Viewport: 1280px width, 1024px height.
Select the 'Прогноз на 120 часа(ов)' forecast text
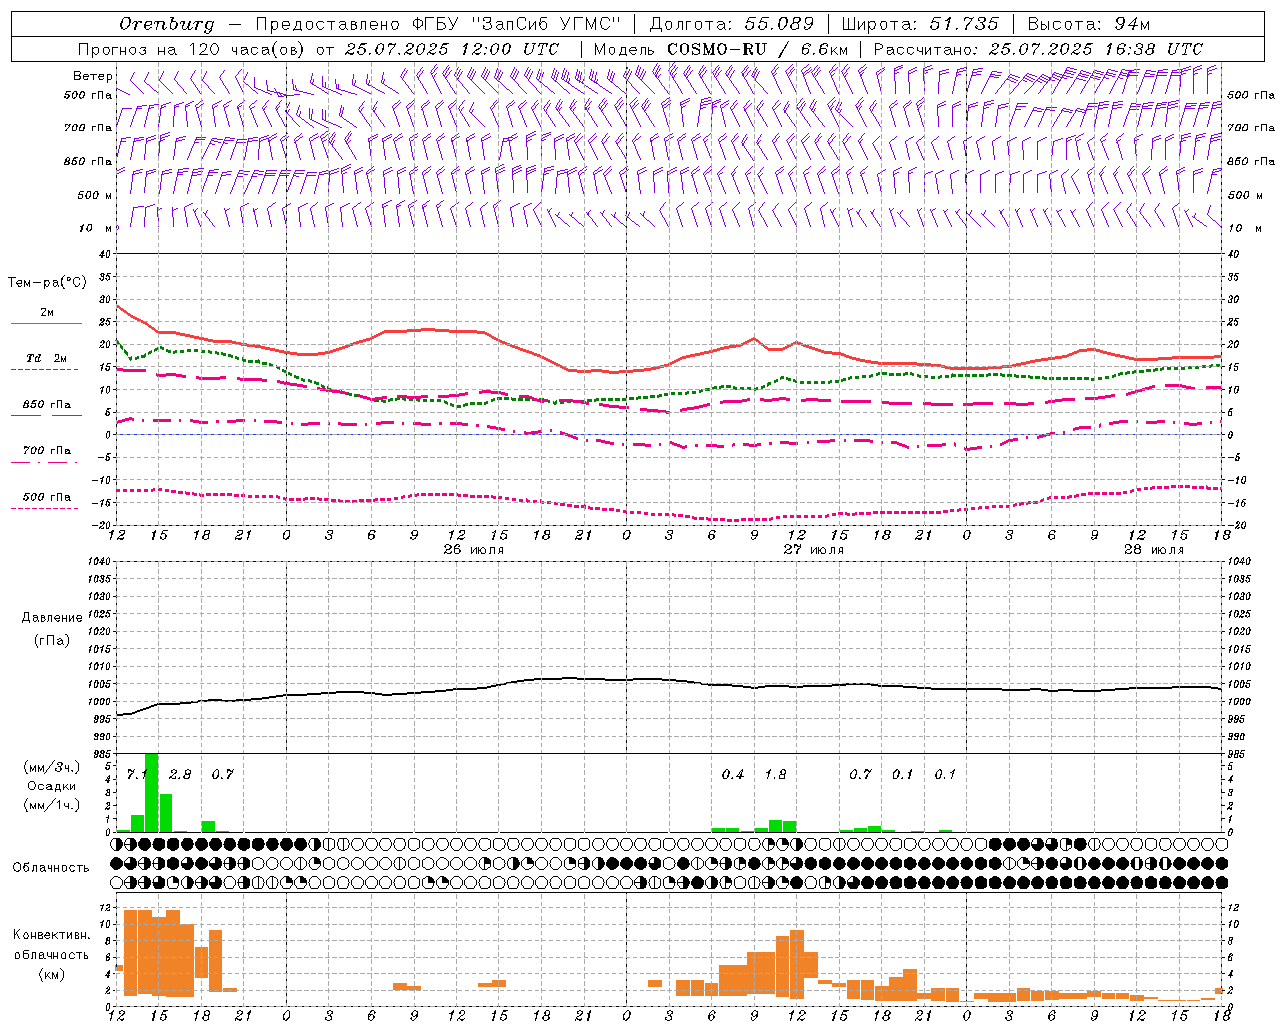pos(192,49)
